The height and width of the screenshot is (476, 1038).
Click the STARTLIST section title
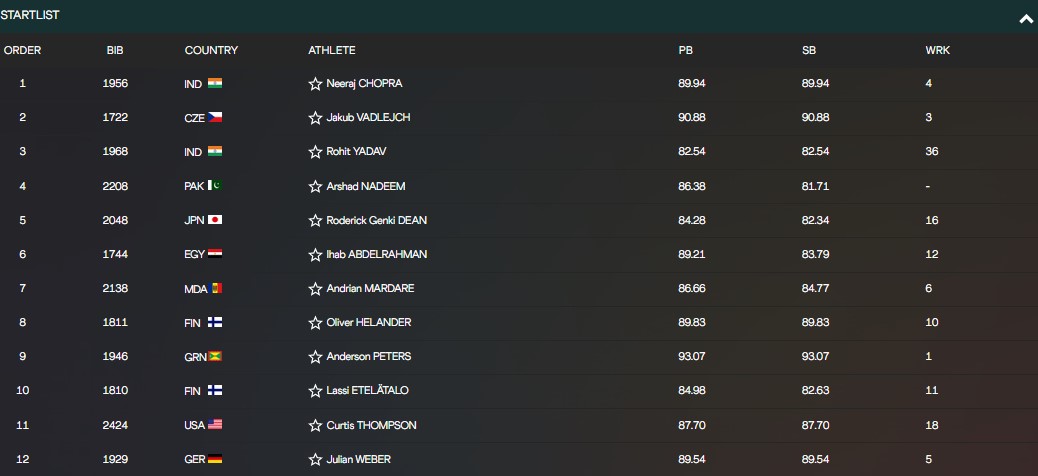[30, 15]
